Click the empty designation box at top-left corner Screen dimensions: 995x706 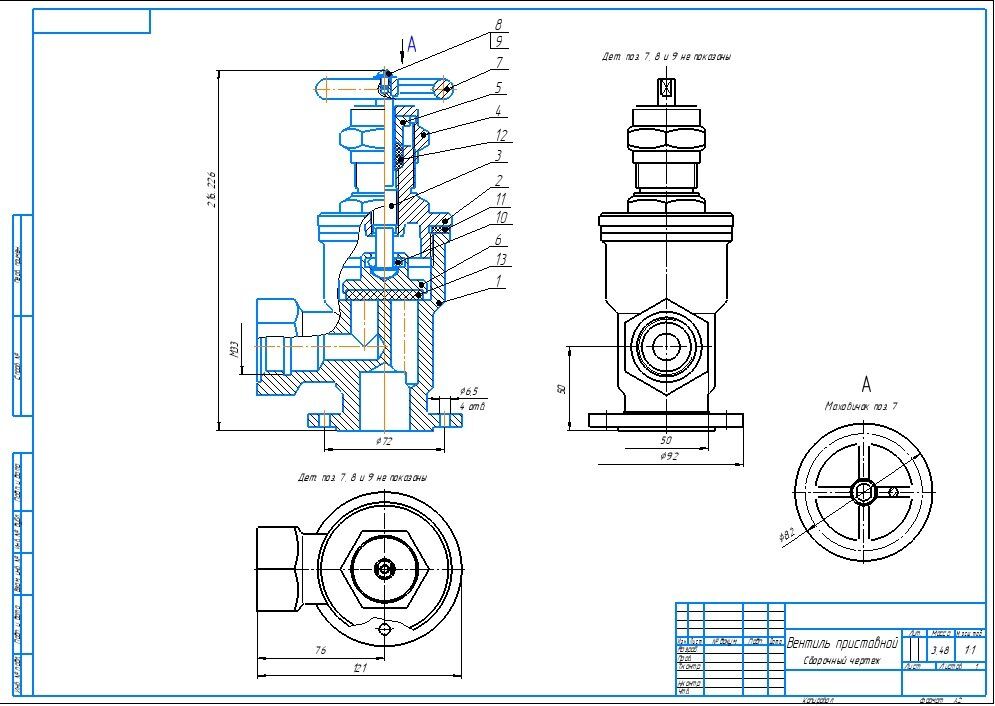pyautogui.click(x=91, y=22)
